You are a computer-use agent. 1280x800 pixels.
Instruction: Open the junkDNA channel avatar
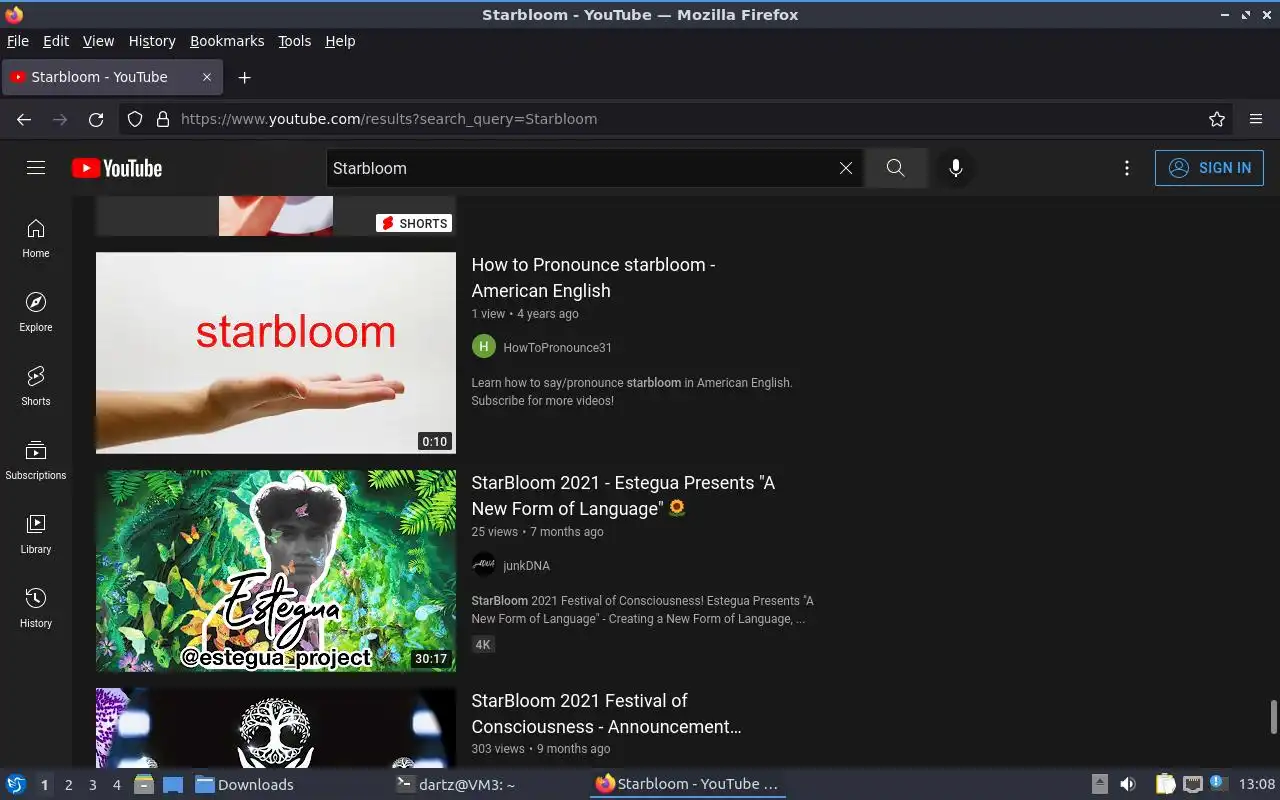[484, 565]
